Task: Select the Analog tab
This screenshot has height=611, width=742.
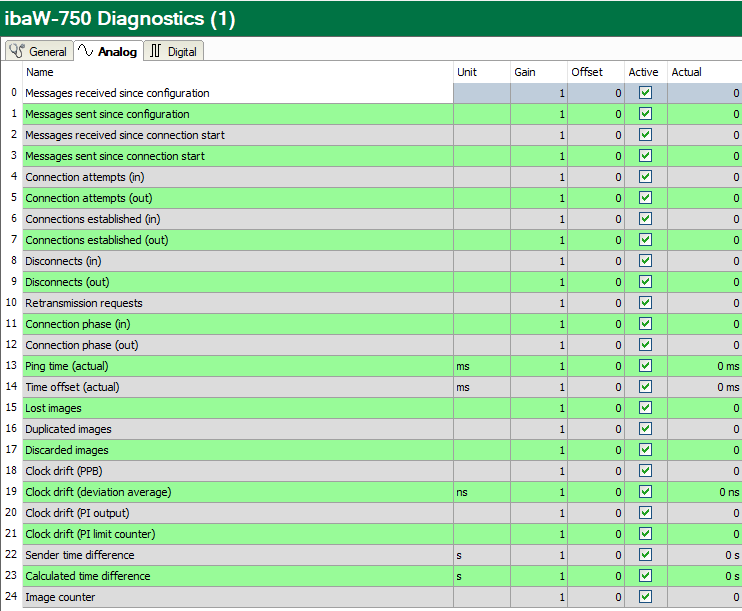Action: (108, 51)
